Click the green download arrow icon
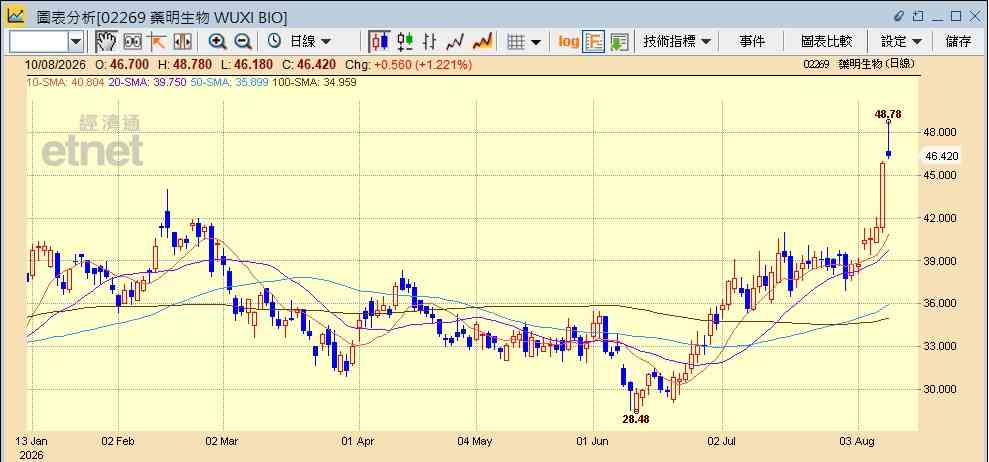 [619, 42]
